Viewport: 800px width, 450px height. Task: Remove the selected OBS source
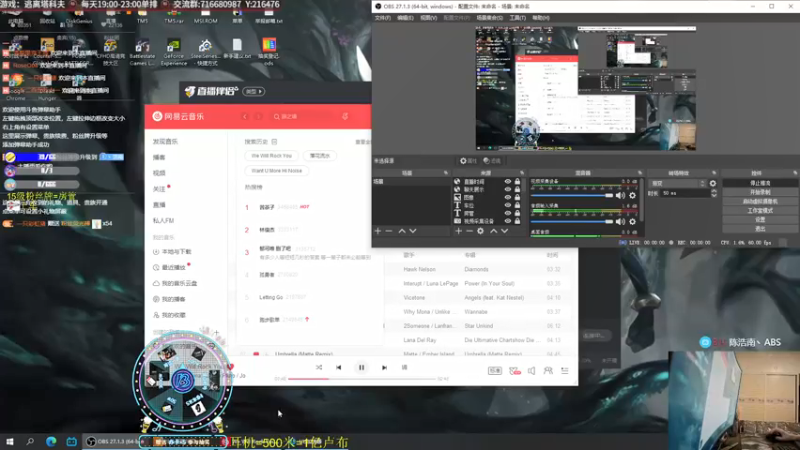coord(469,231)
